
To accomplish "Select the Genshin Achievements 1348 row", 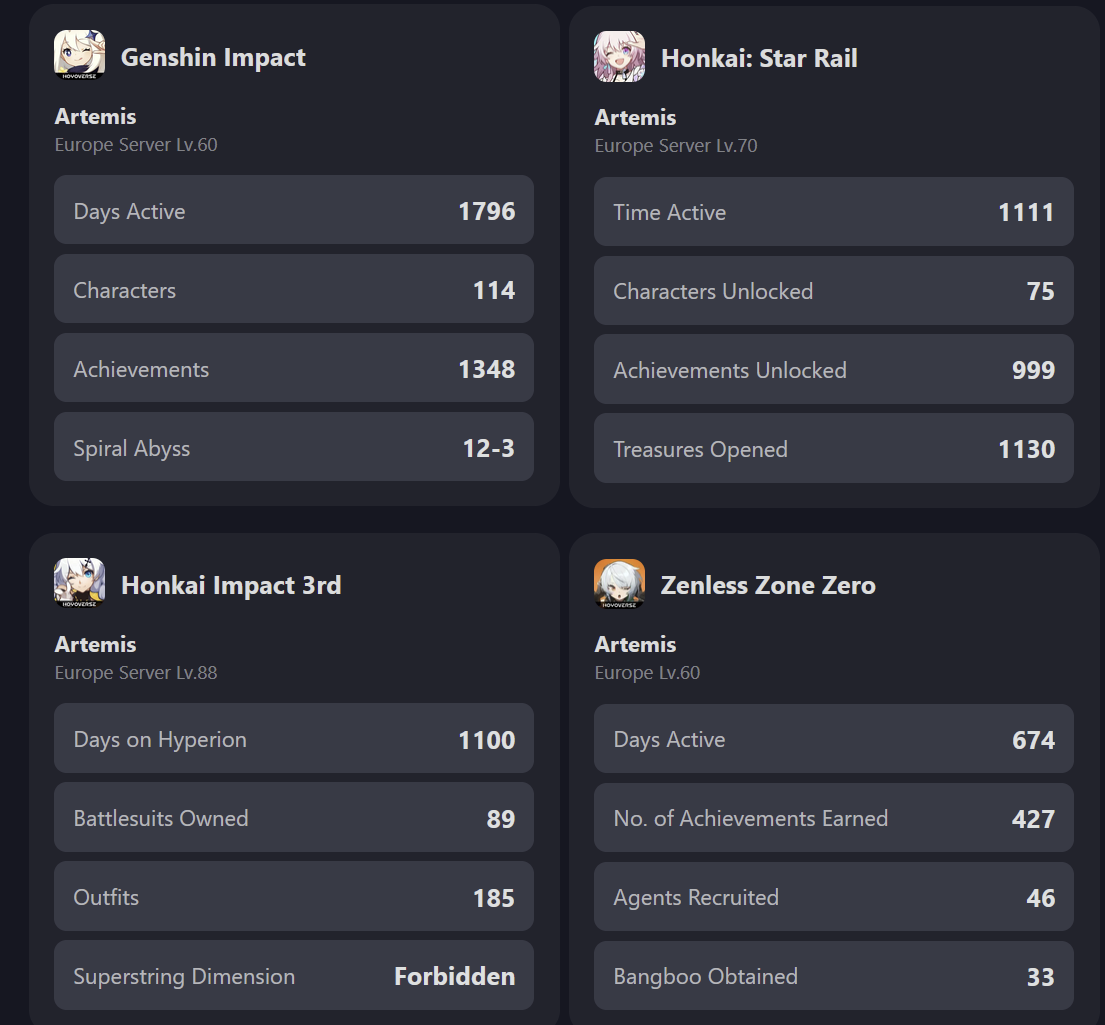I will [294, 368].
